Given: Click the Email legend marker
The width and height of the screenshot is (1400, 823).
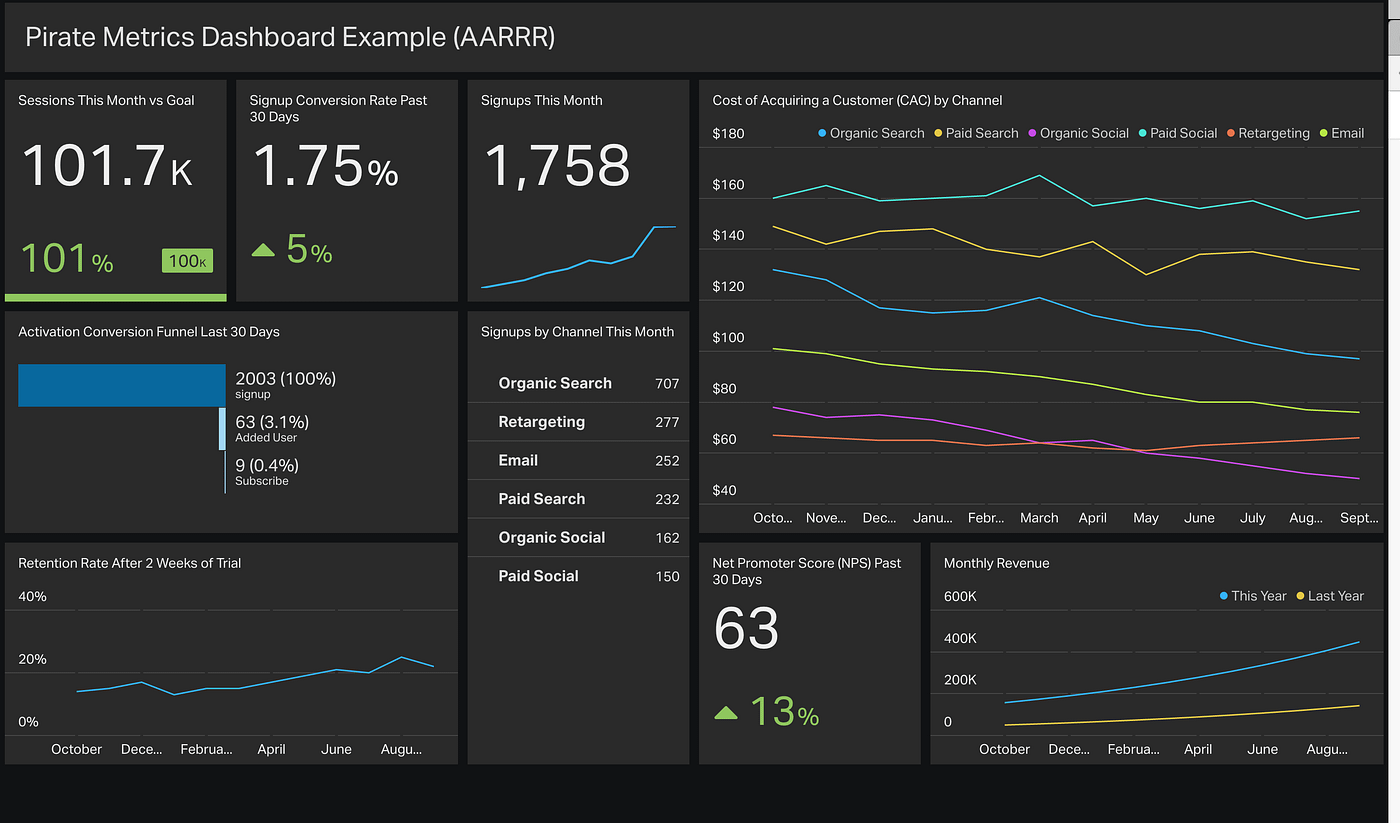Looking at the screenshot, I should 1323,133.
